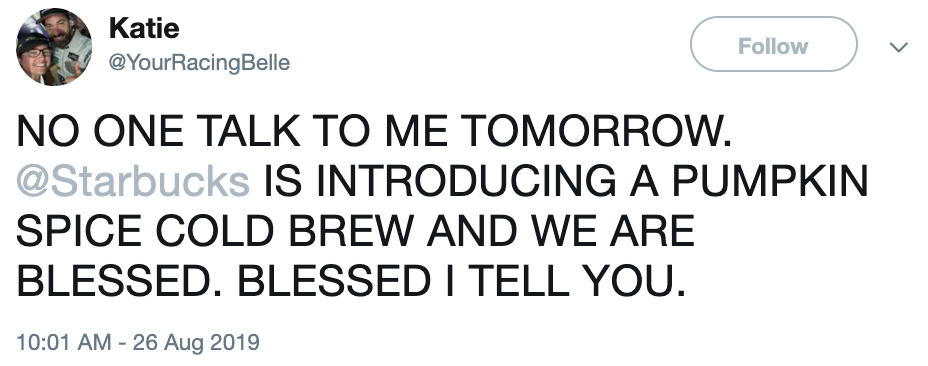Click the words TO ME in tweet
Viewport: 928px width, 366px height.
[379, 131]
